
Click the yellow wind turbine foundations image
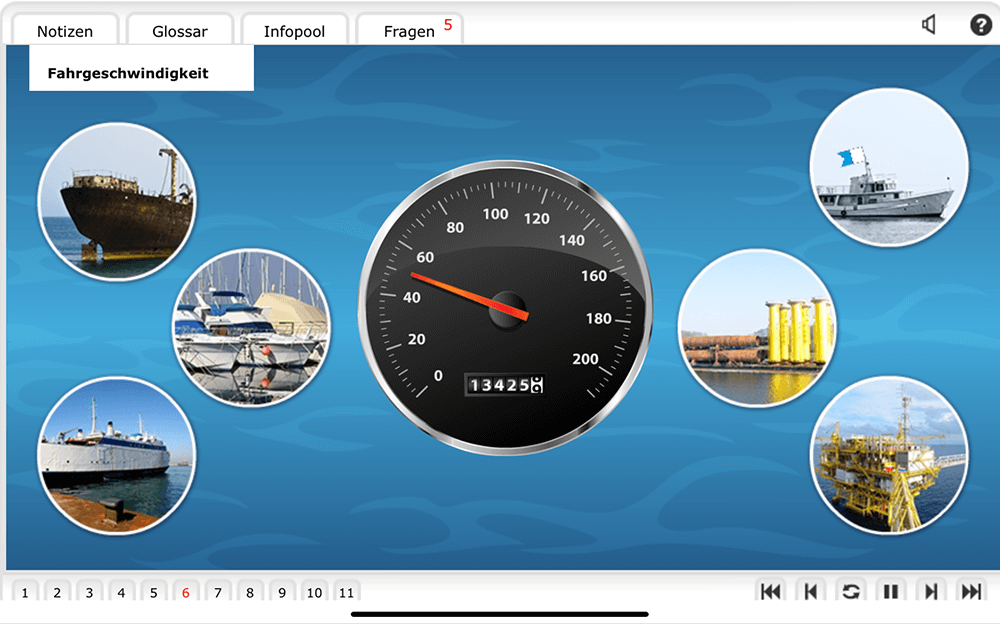(757, 328)
